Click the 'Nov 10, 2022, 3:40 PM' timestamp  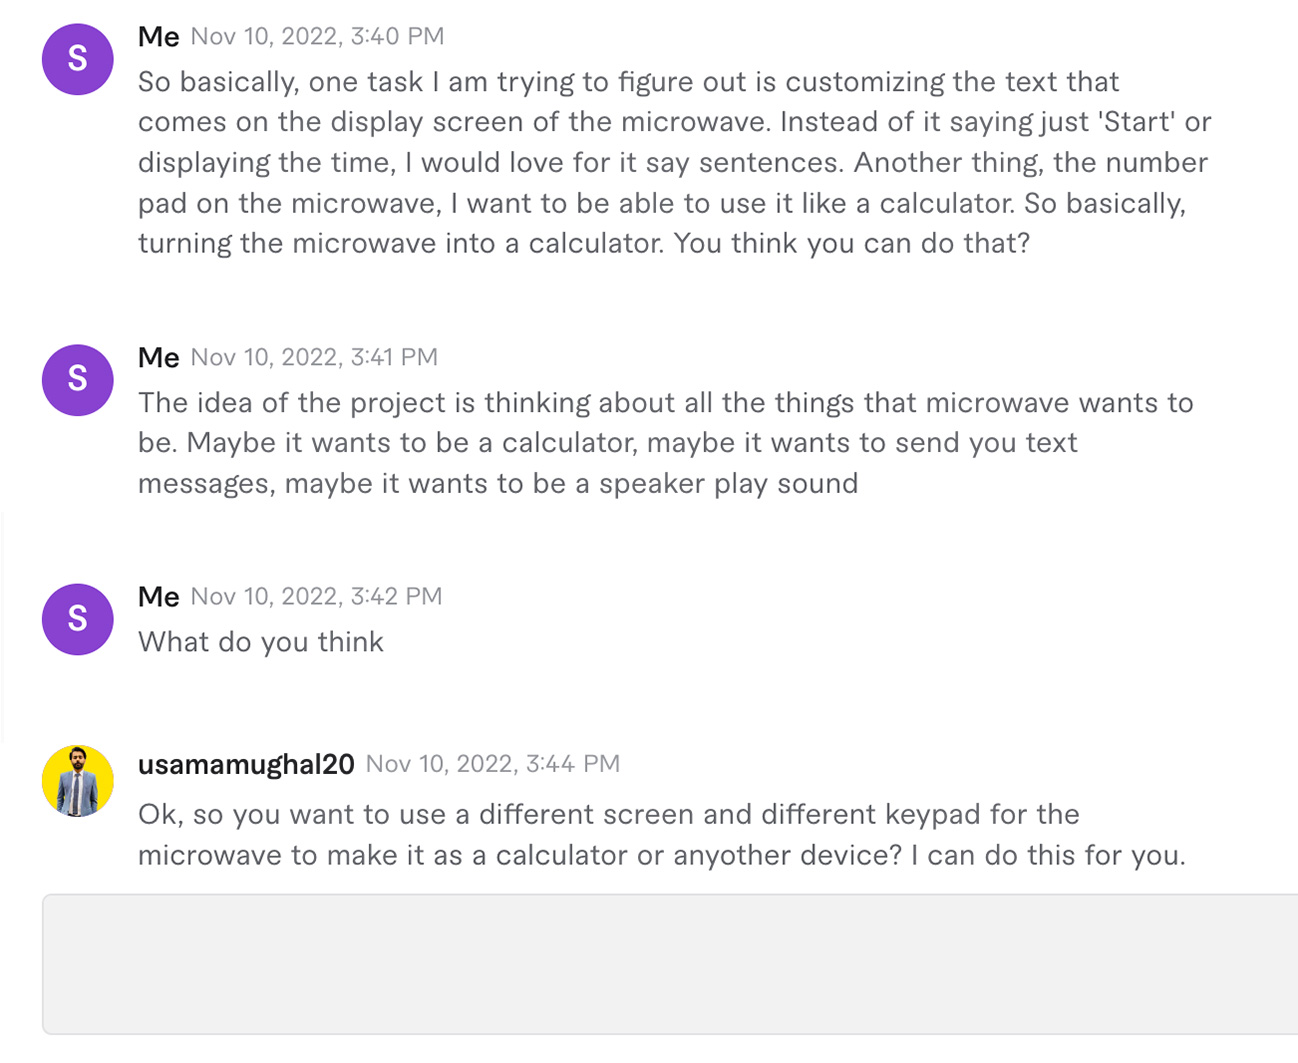[x=317, y=37]
